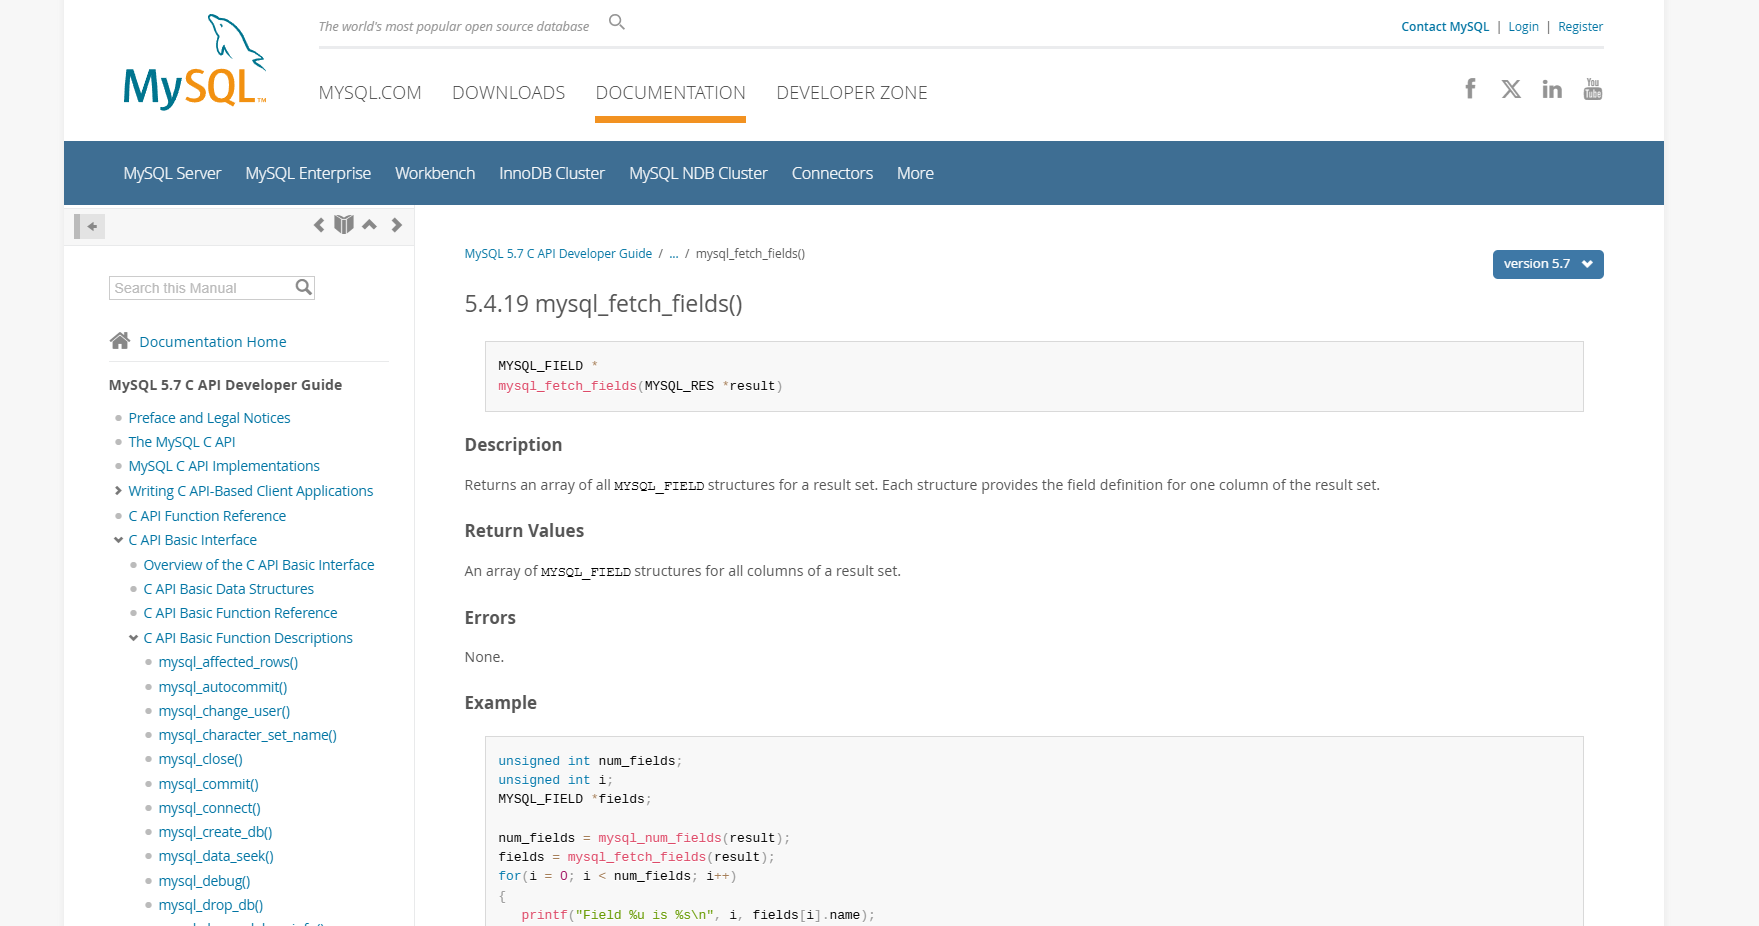Open MySQL LinkedIn icon
The image size is (1759, 926).
point(1552,89)
